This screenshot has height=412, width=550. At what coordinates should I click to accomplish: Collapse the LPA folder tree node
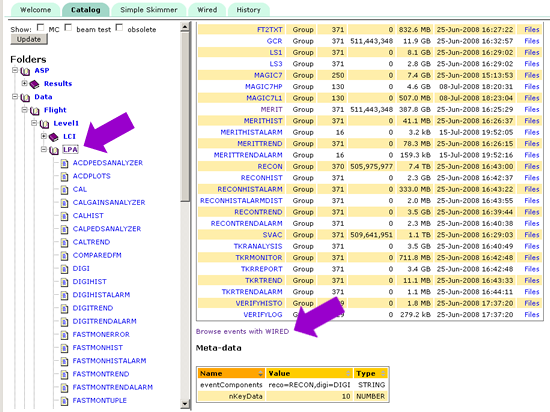pos(43,149)
